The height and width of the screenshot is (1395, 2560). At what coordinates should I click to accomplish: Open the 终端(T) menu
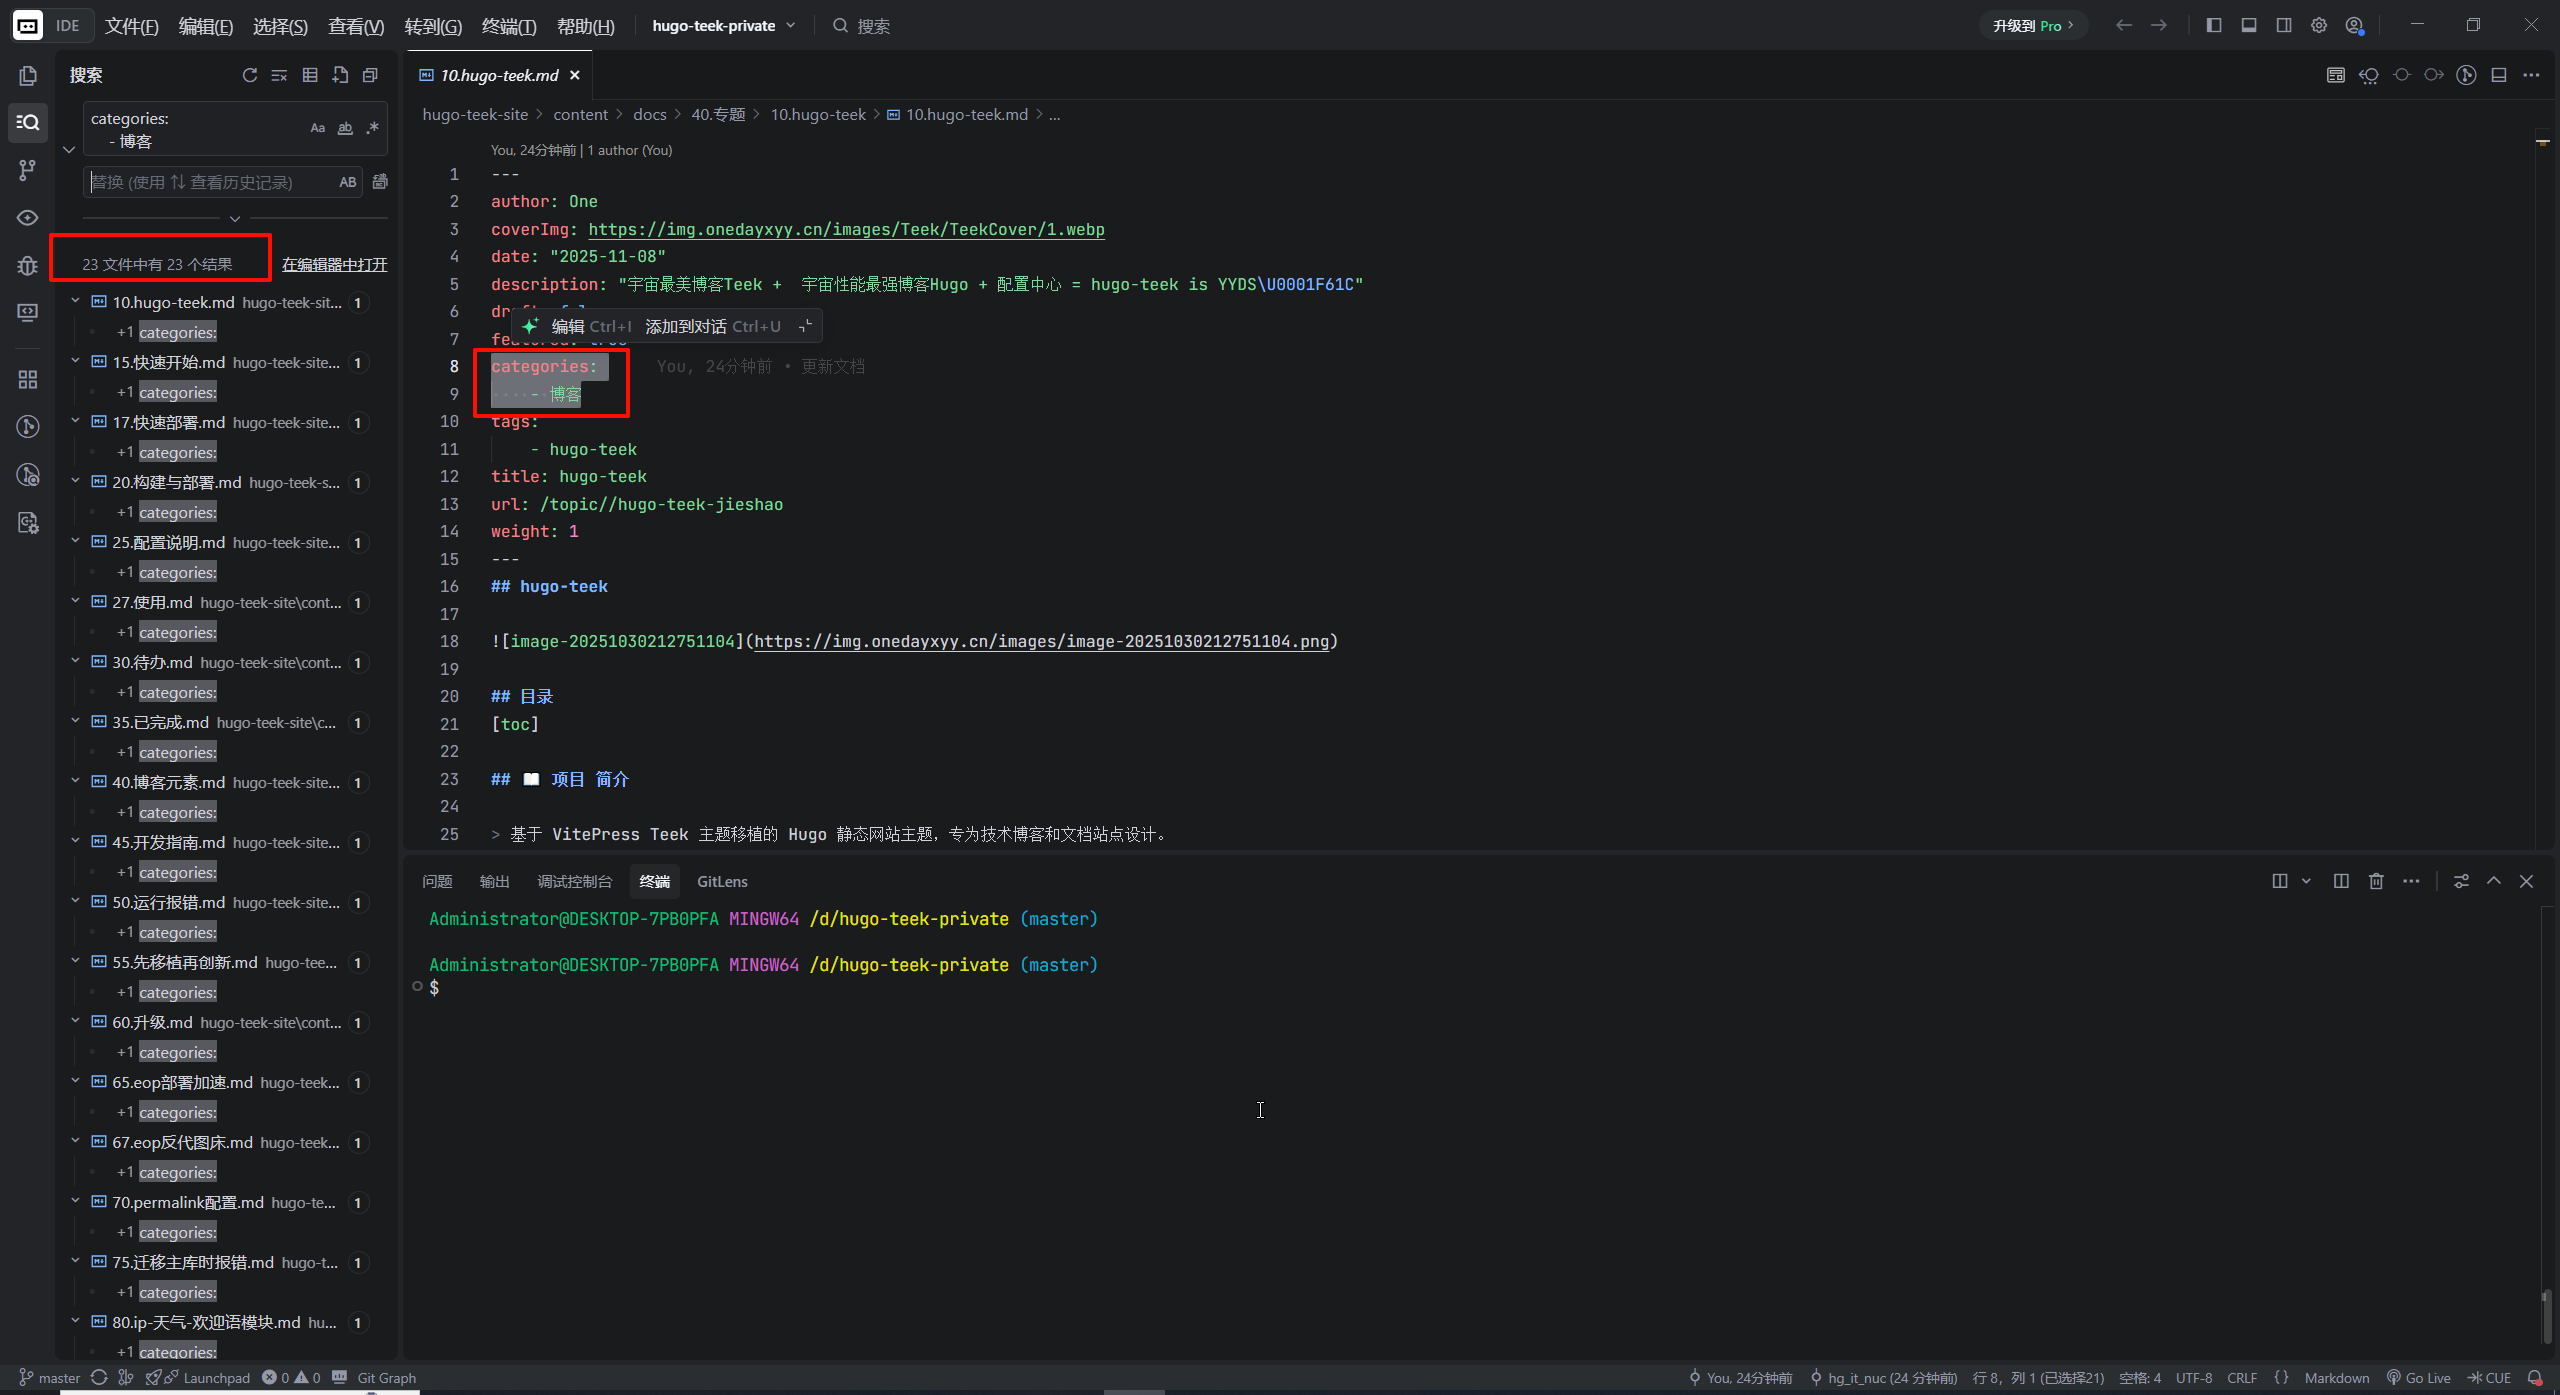[x=508, y=26]
